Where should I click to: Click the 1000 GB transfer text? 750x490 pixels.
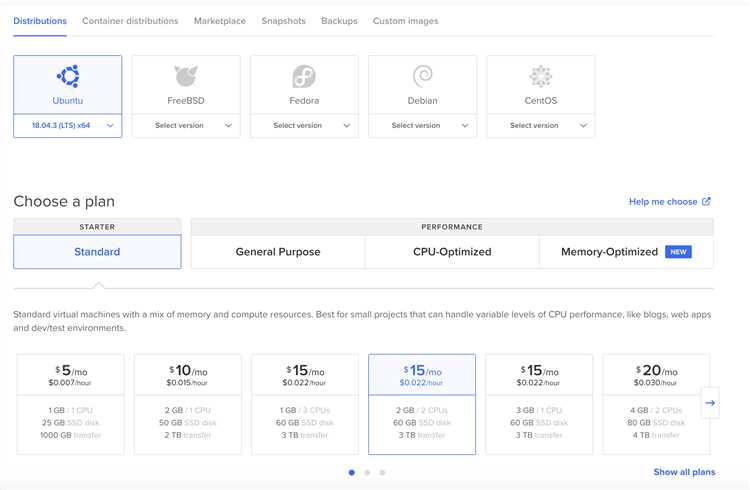[x=70, y=435]
